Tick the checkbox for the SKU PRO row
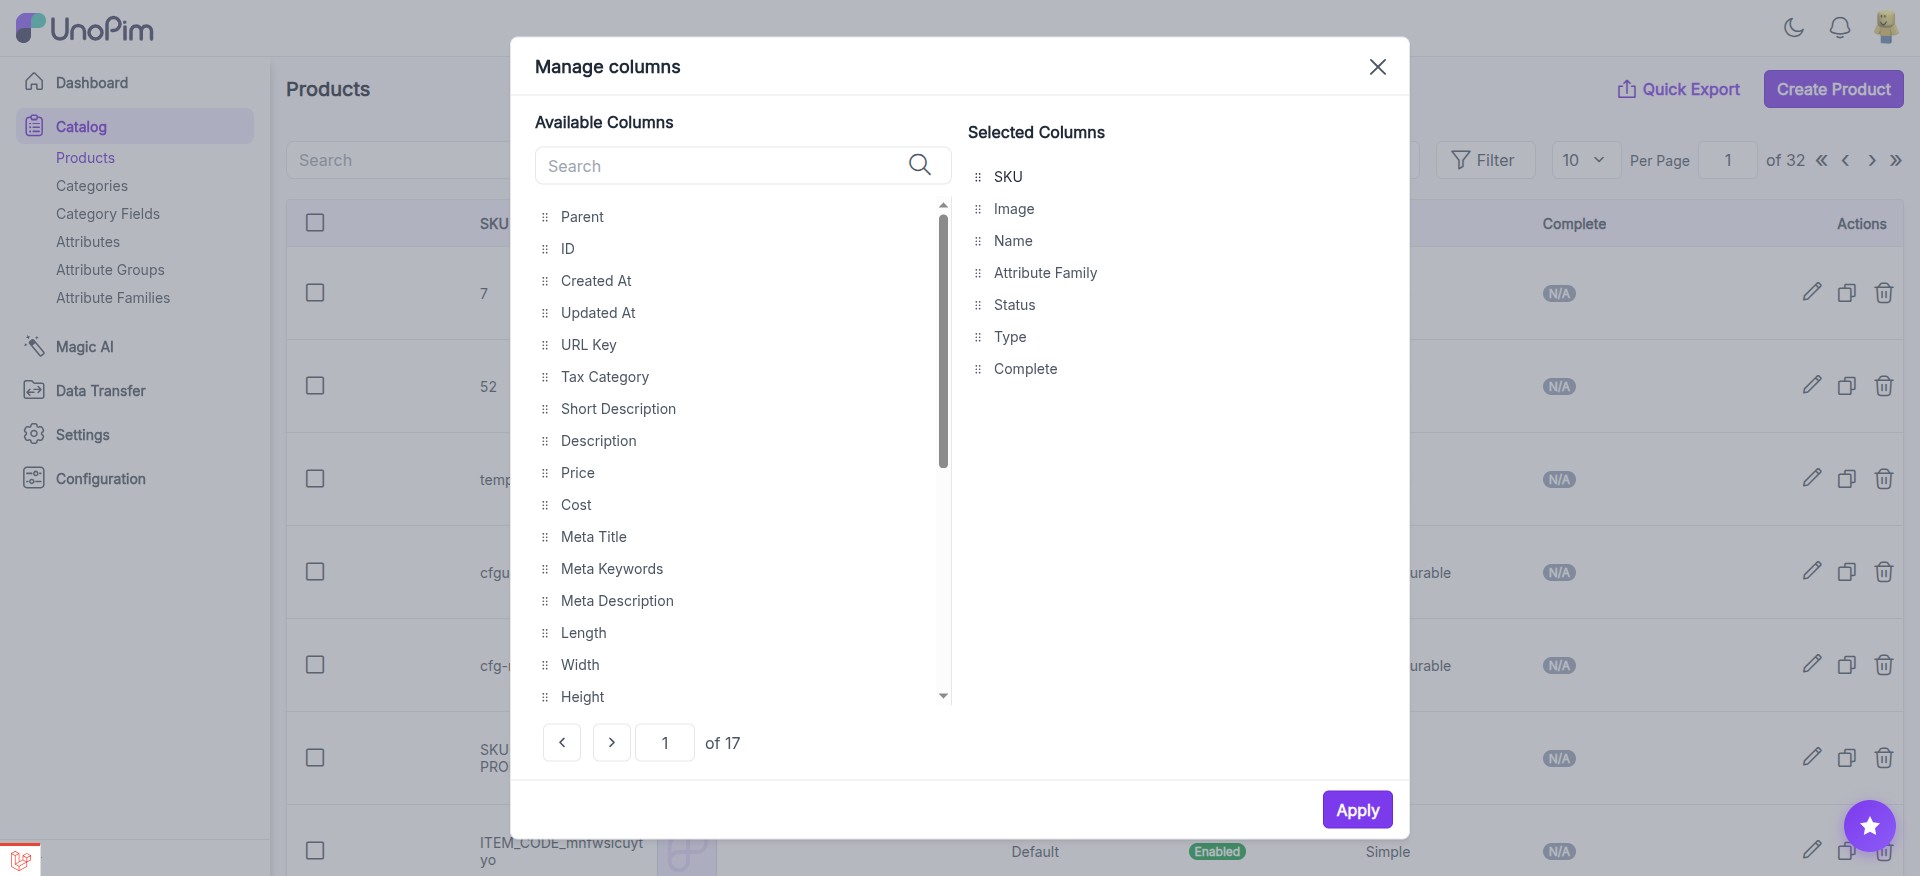The image size is (1920, 876). click(315, 758)
